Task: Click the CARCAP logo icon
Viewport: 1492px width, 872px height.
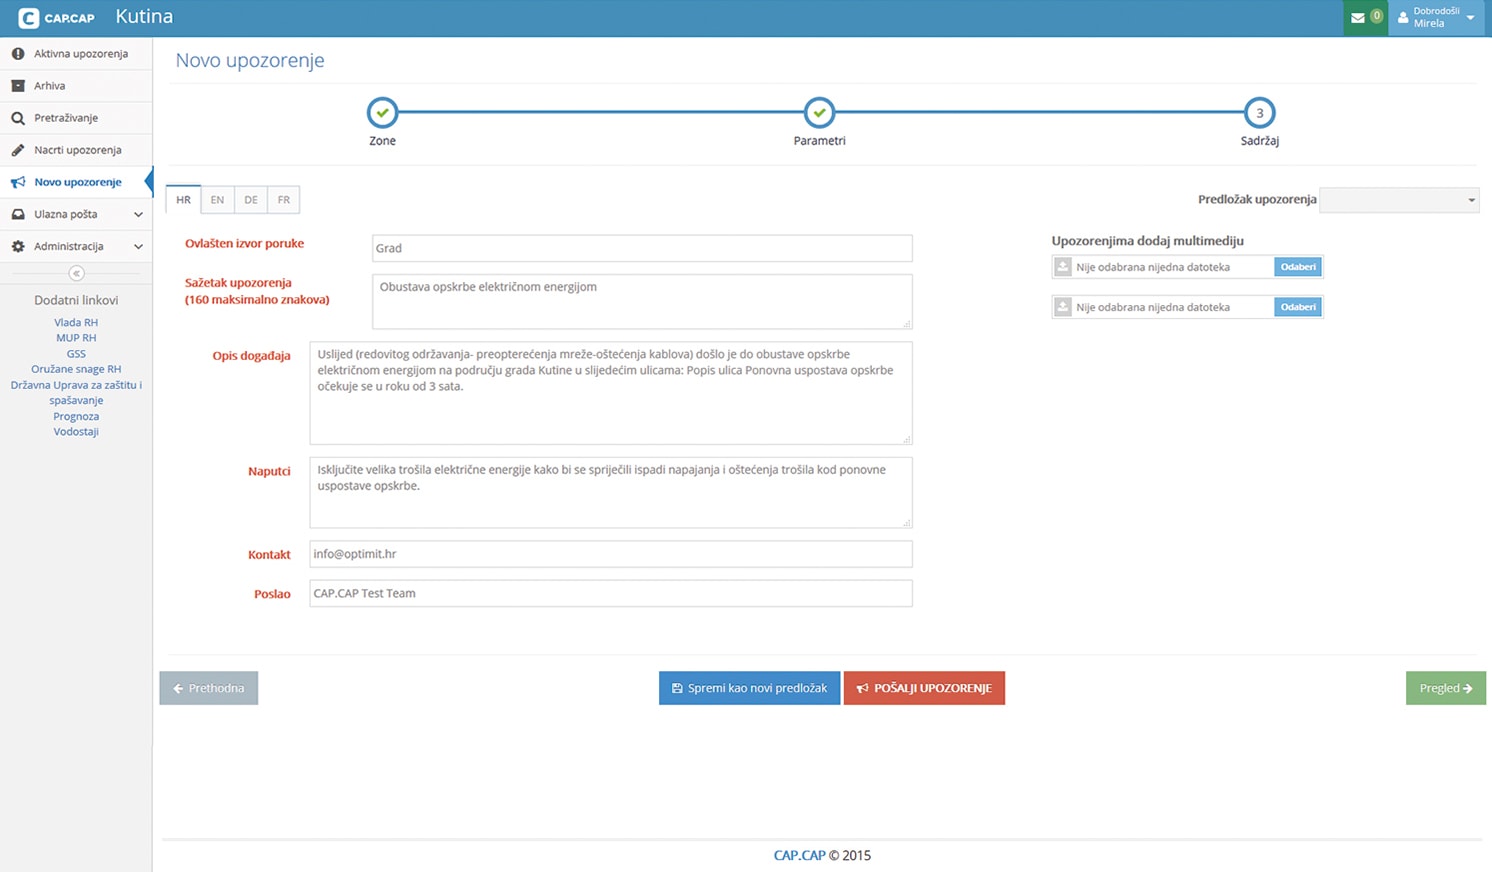Action: 28,18
